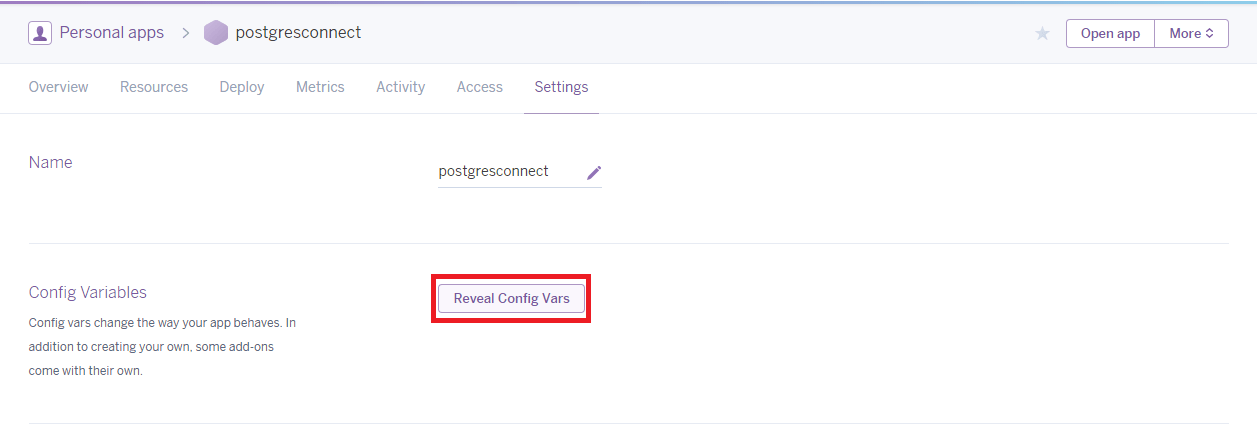This screenshot has width=1257, height=425.
Task: Select the Settings tab
Action: [x=561, y=87]
